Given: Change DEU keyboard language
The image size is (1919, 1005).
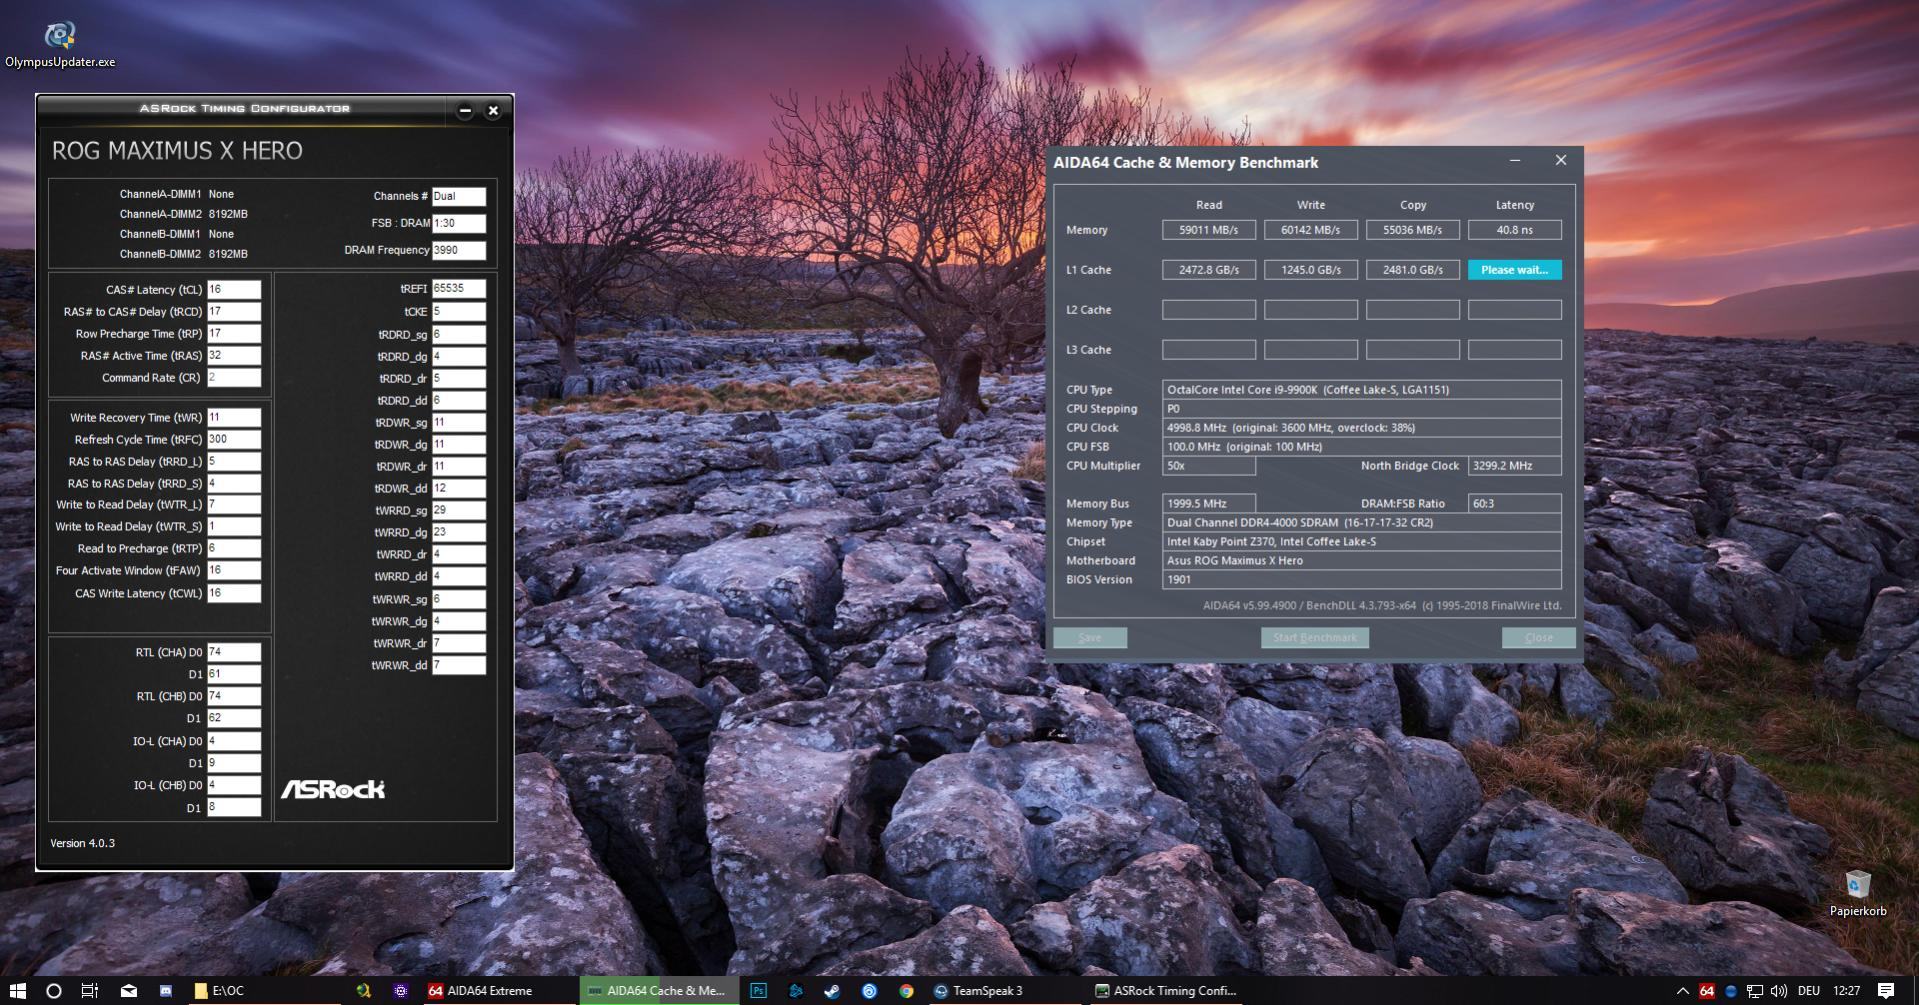Looking at the screenshot, I should point(1808,991).
